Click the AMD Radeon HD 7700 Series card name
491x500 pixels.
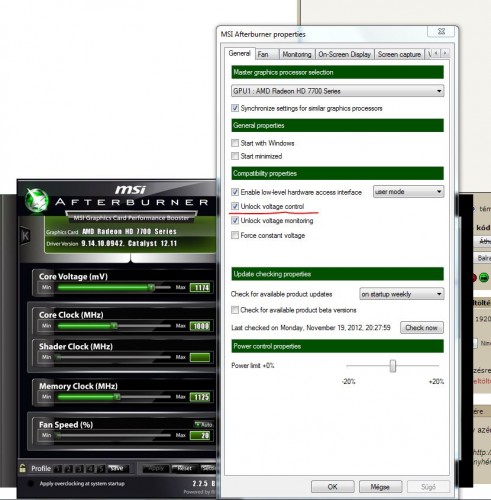129,231
